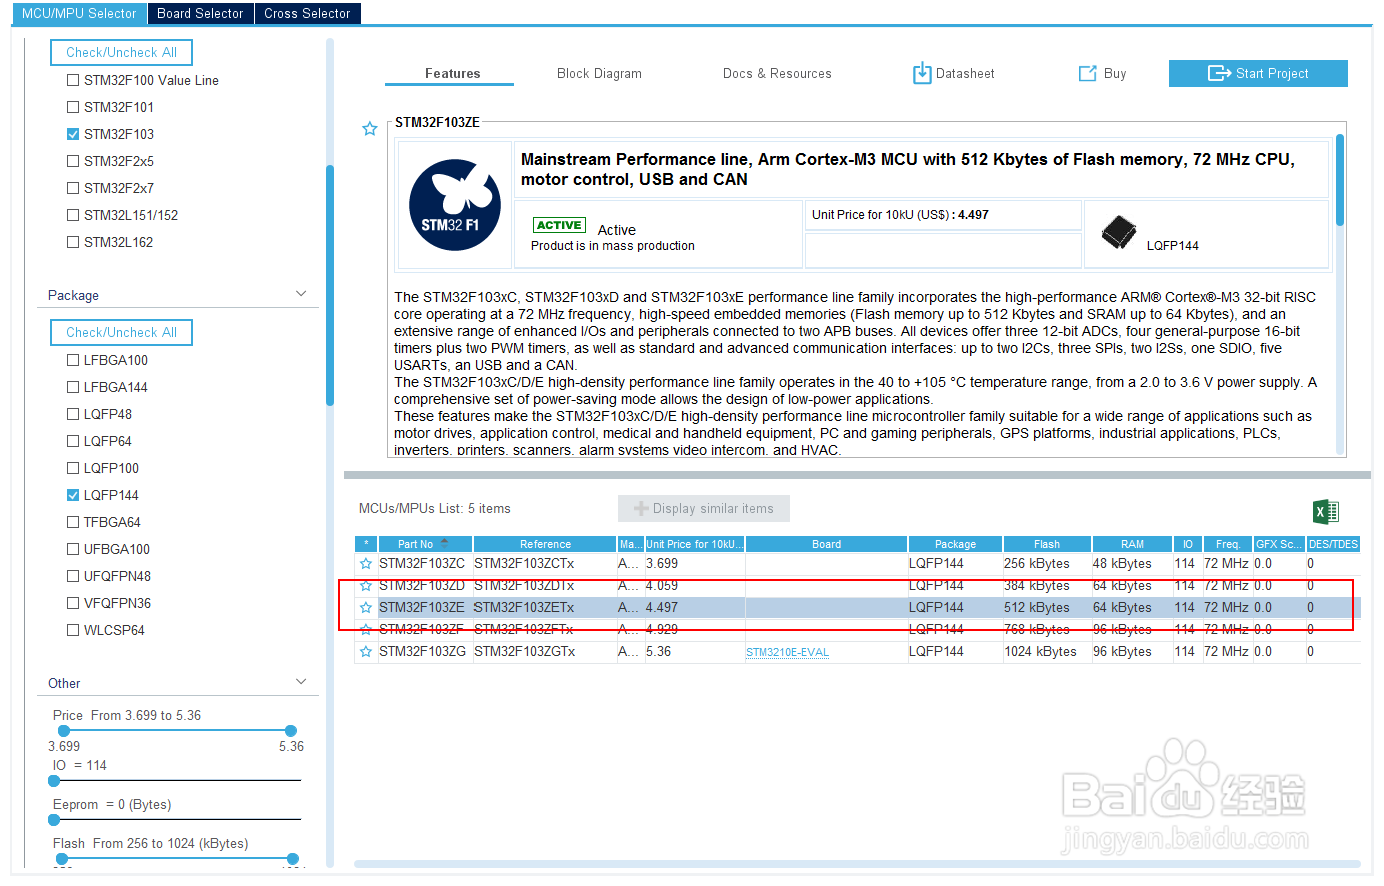Uncheck the LQFP144 package filter
The width and height of the screenshot is (1384, 886).
[73, 495]
